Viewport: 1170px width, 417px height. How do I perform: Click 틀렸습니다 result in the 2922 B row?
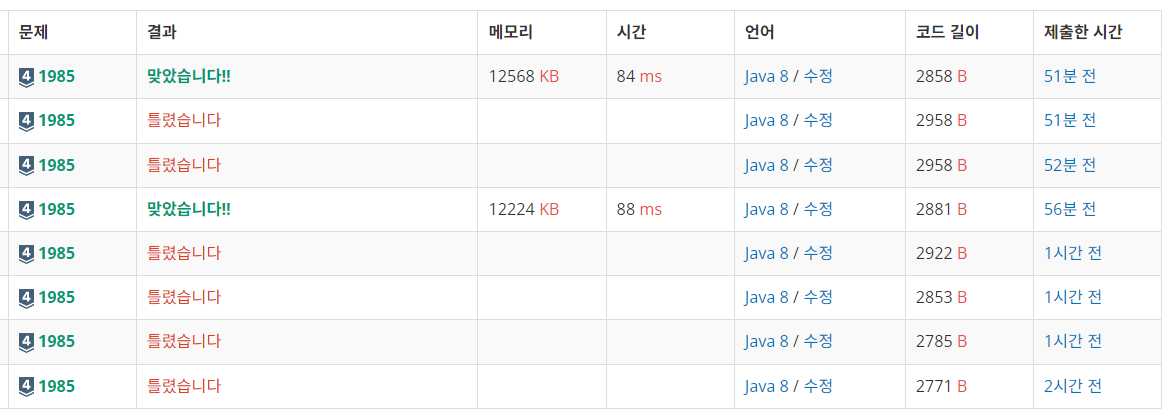pos(184,254)
